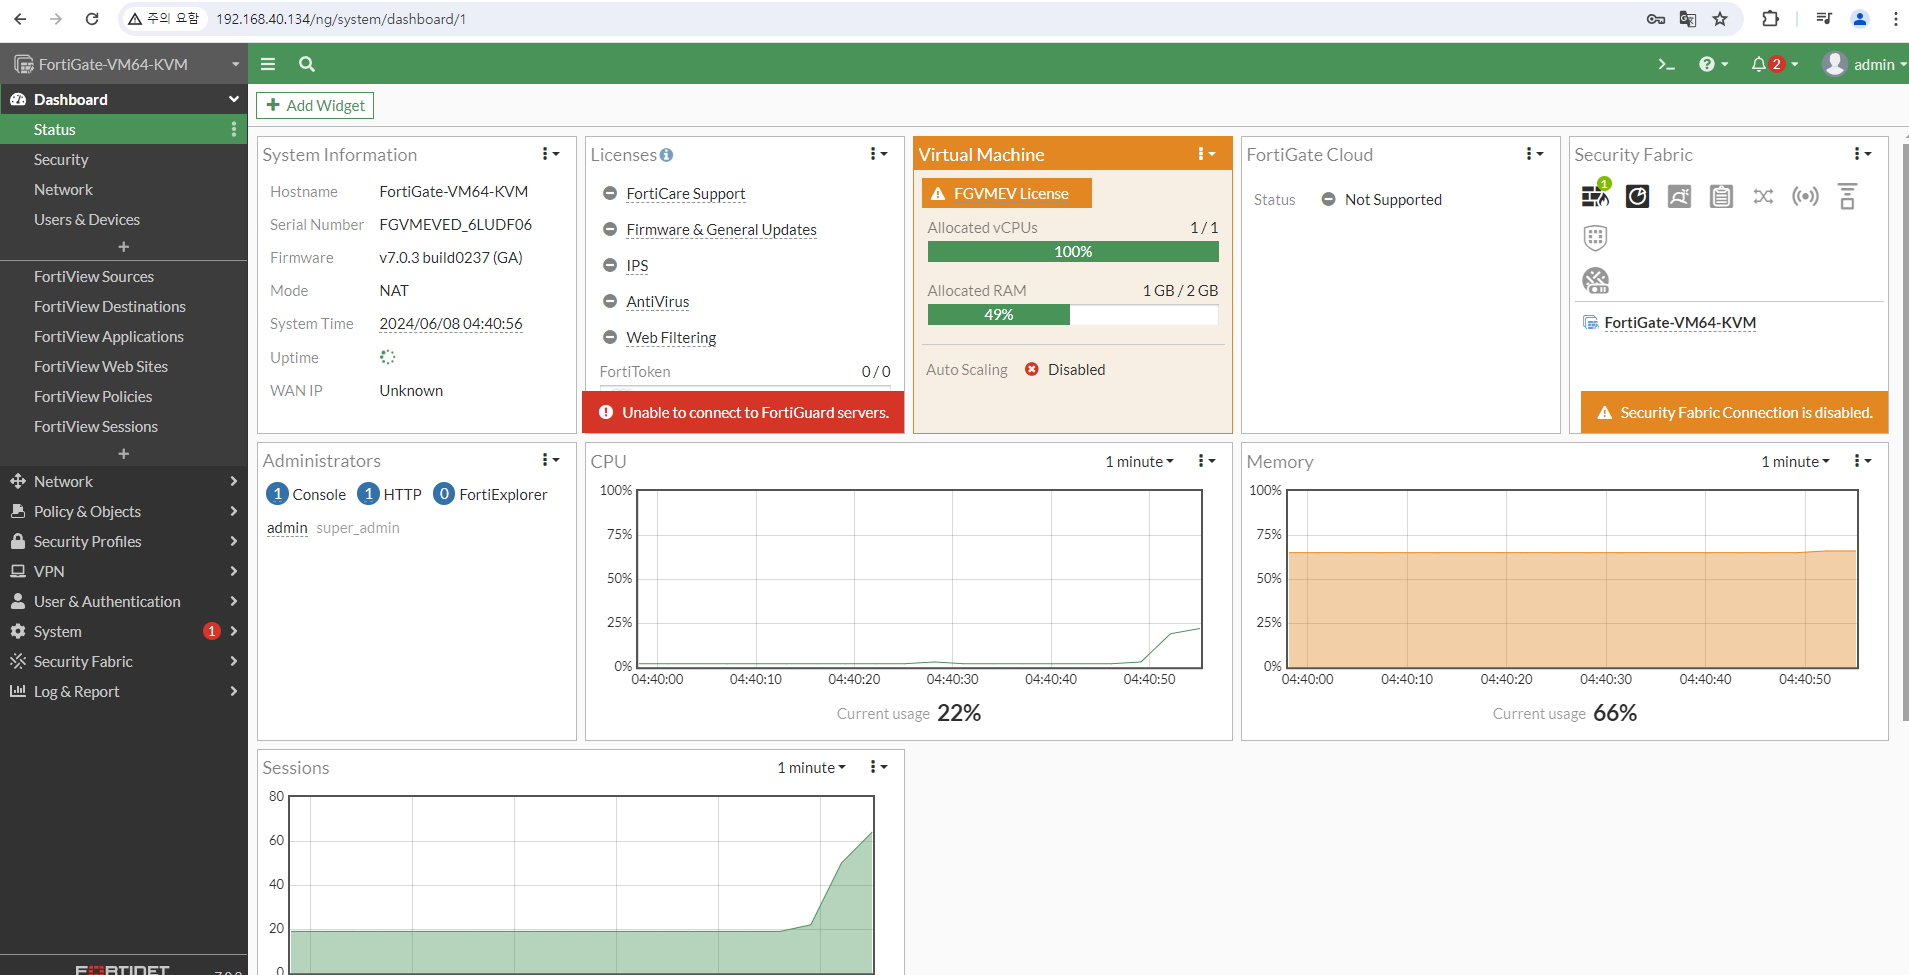Expand User & Authentication in the sidebar
This screenshot has width=1909, height=975.
[x=124, y=601]
